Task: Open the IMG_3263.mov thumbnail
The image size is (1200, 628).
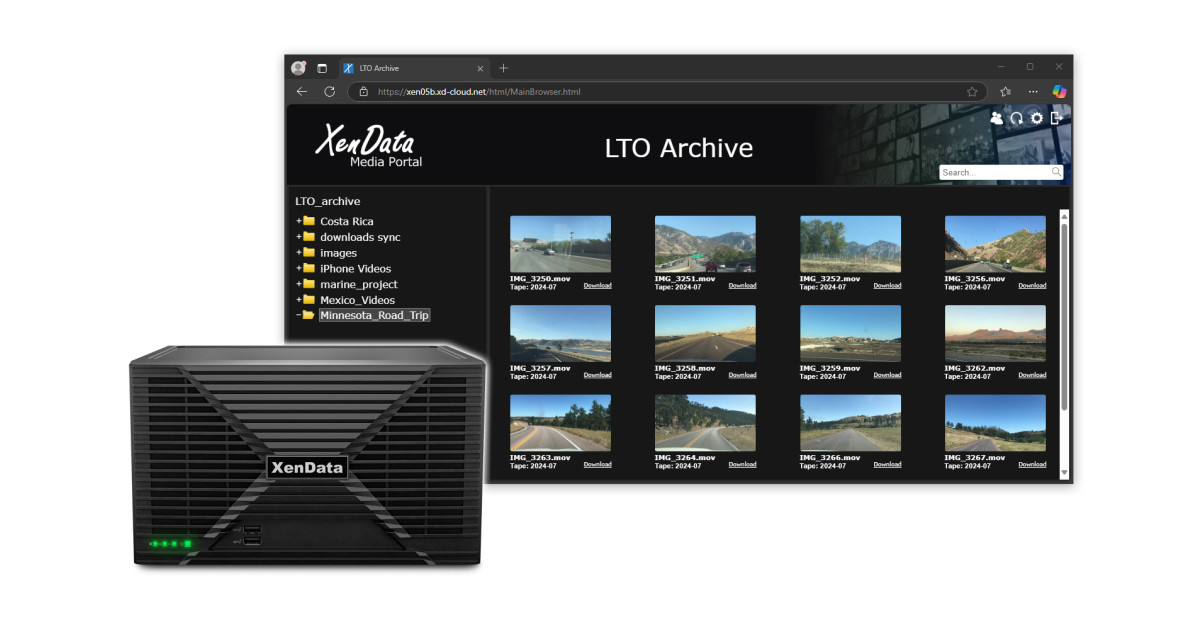Action: tap(560, 423)
